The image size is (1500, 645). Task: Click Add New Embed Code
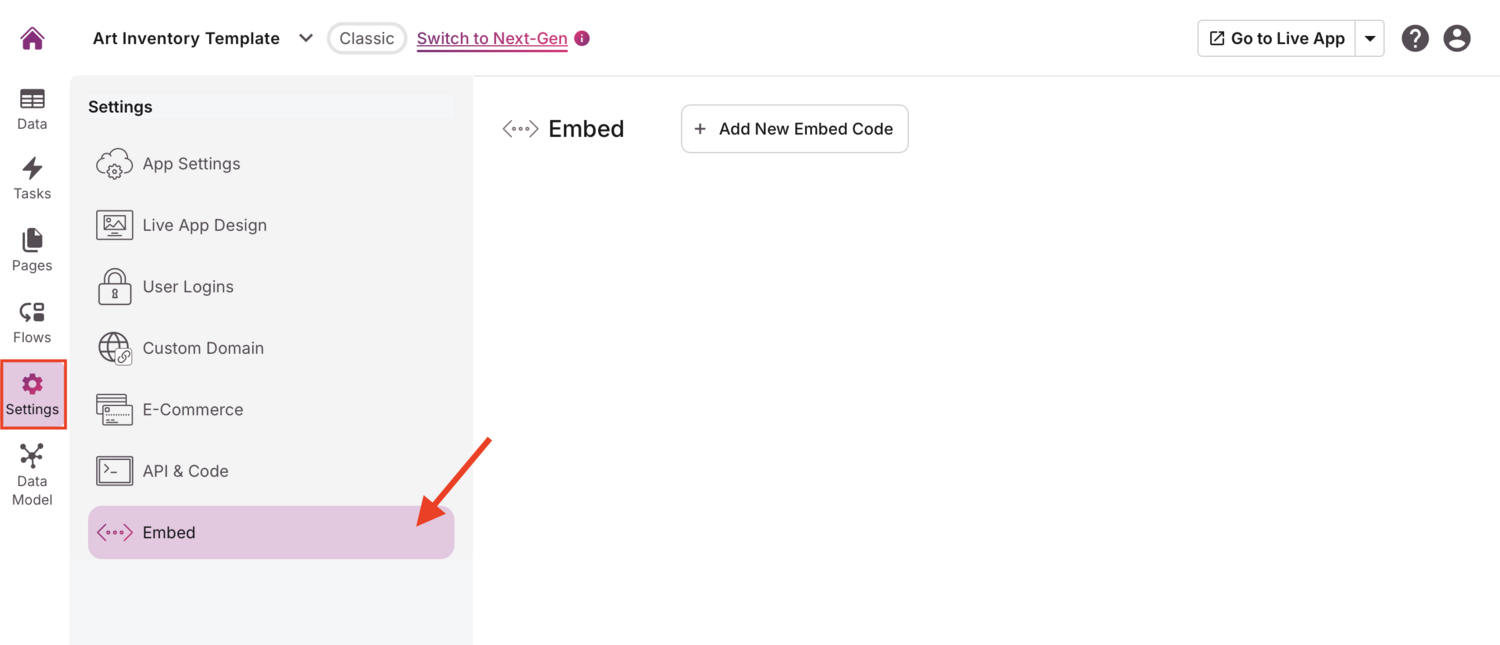794,128
